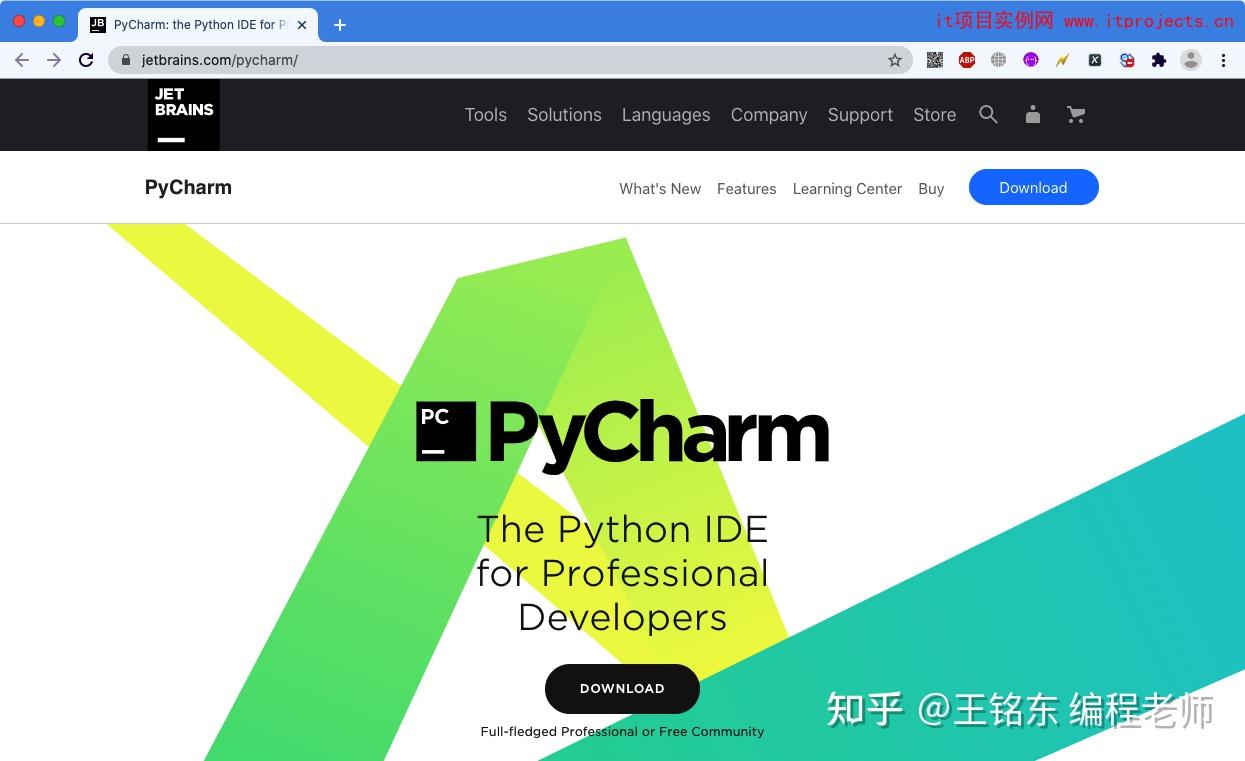This screenshot has height=761, width=1245.
Task: Click the dark X extension icon
Action: click(1095, 60)
